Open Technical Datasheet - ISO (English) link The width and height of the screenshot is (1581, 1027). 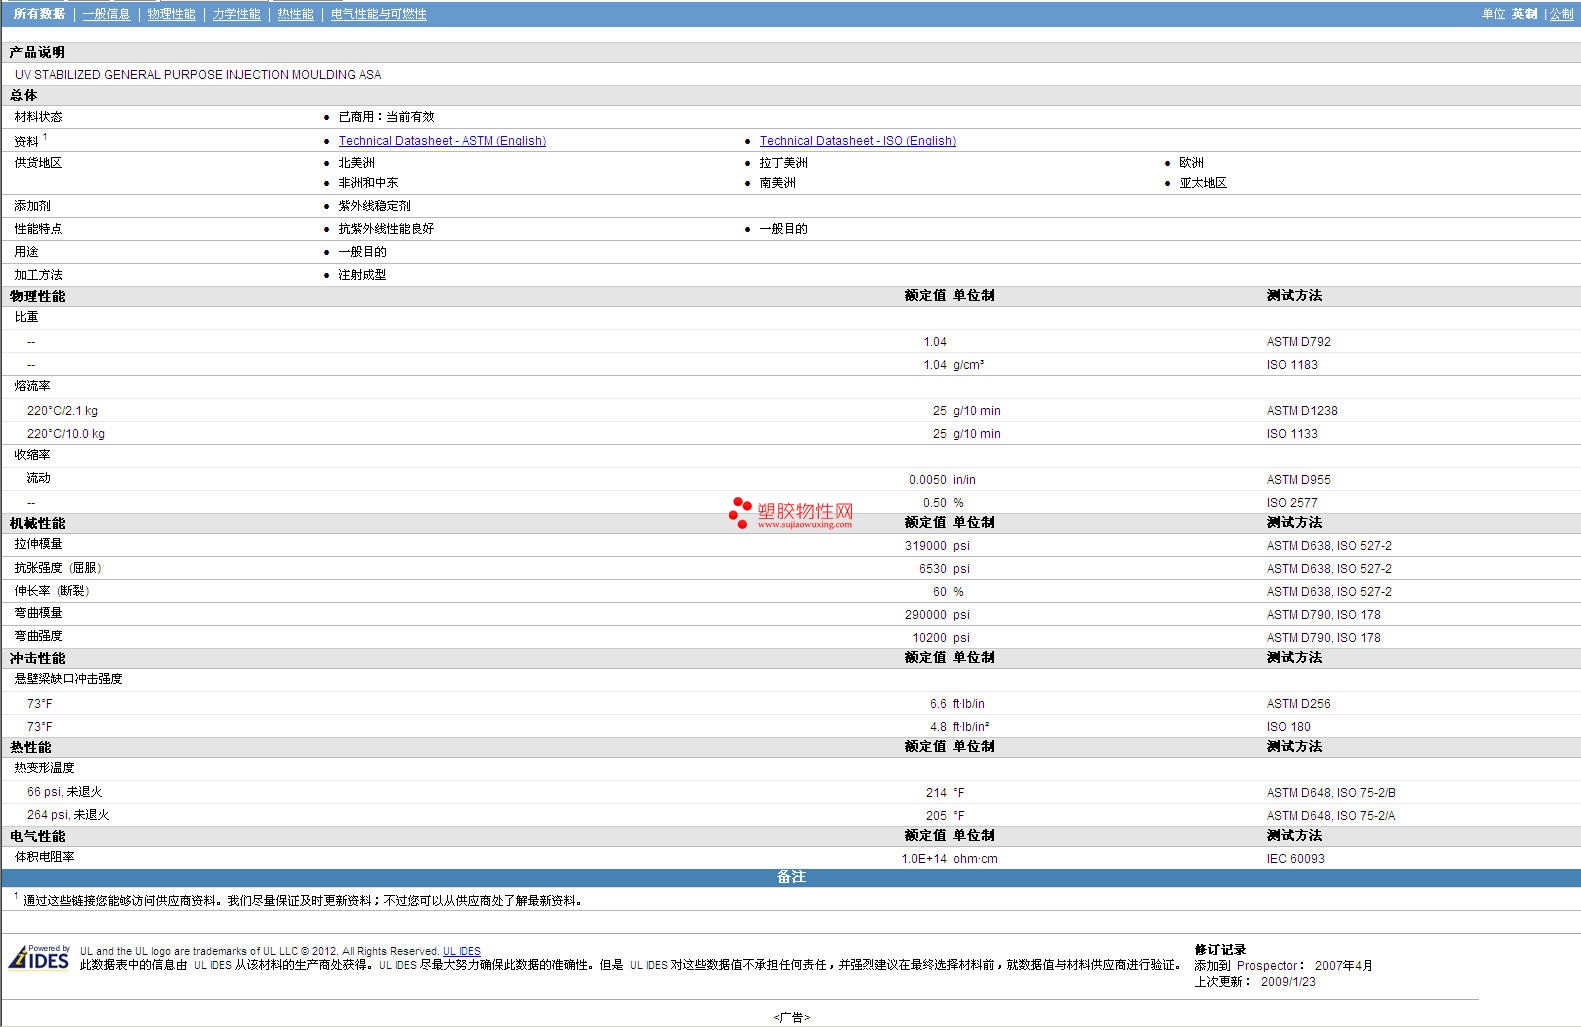click(857, 141)
